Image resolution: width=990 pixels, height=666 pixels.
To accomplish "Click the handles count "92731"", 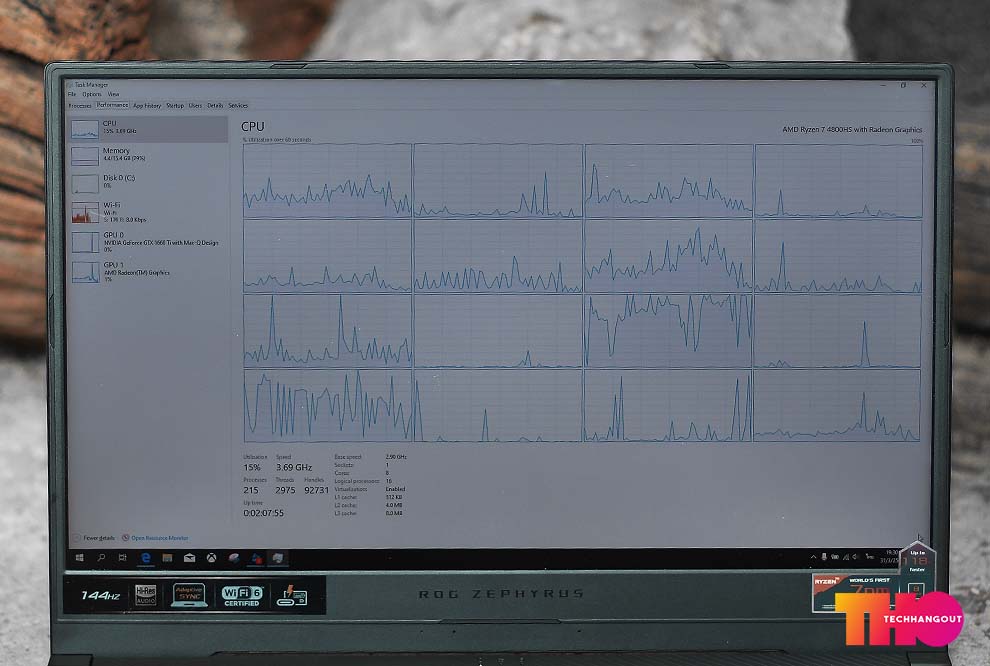I will 316,490.
